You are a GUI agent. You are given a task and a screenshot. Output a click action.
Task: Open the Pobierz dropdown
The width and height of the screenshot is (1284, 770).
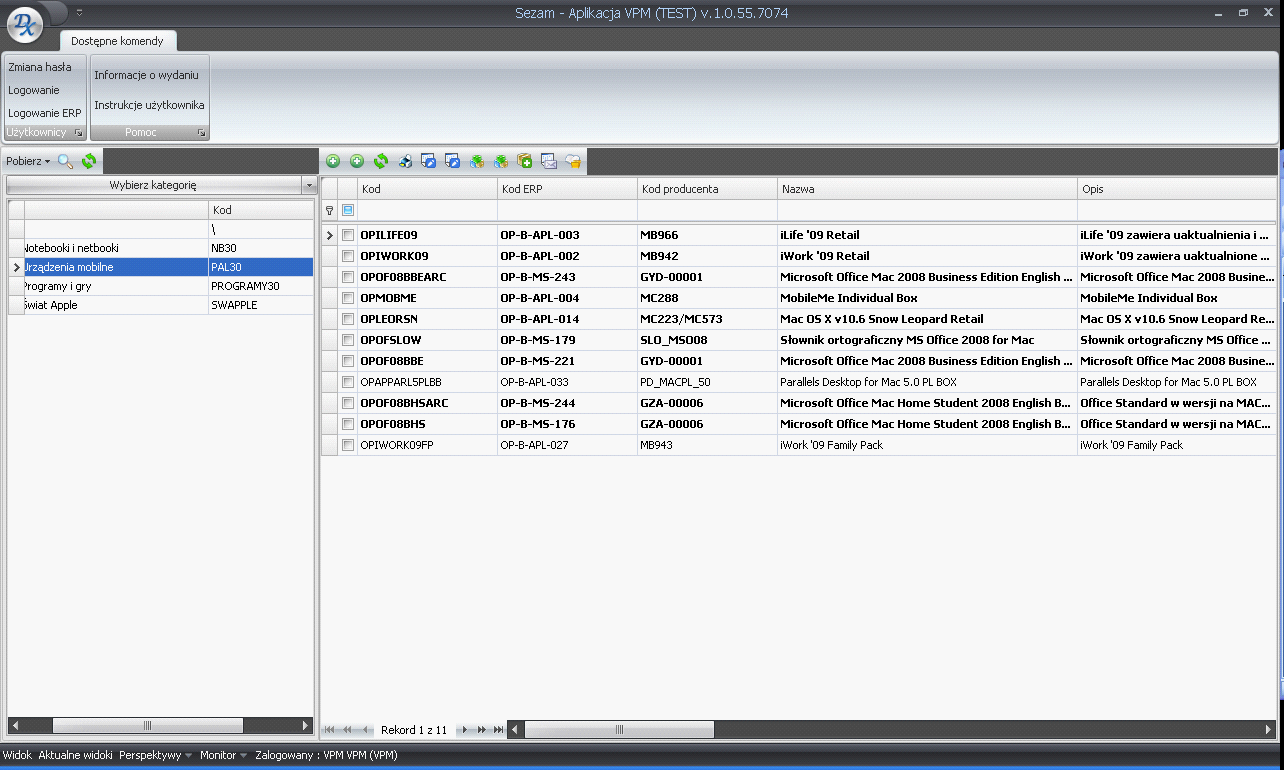27,161
